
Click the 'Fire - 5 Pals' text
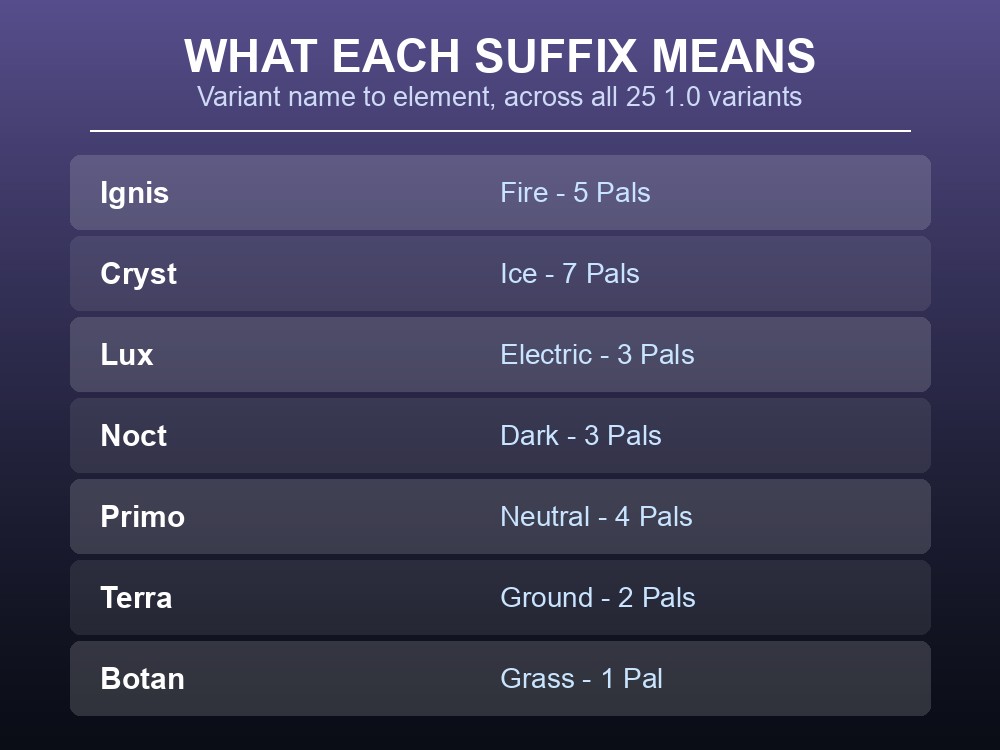(575, 193)
